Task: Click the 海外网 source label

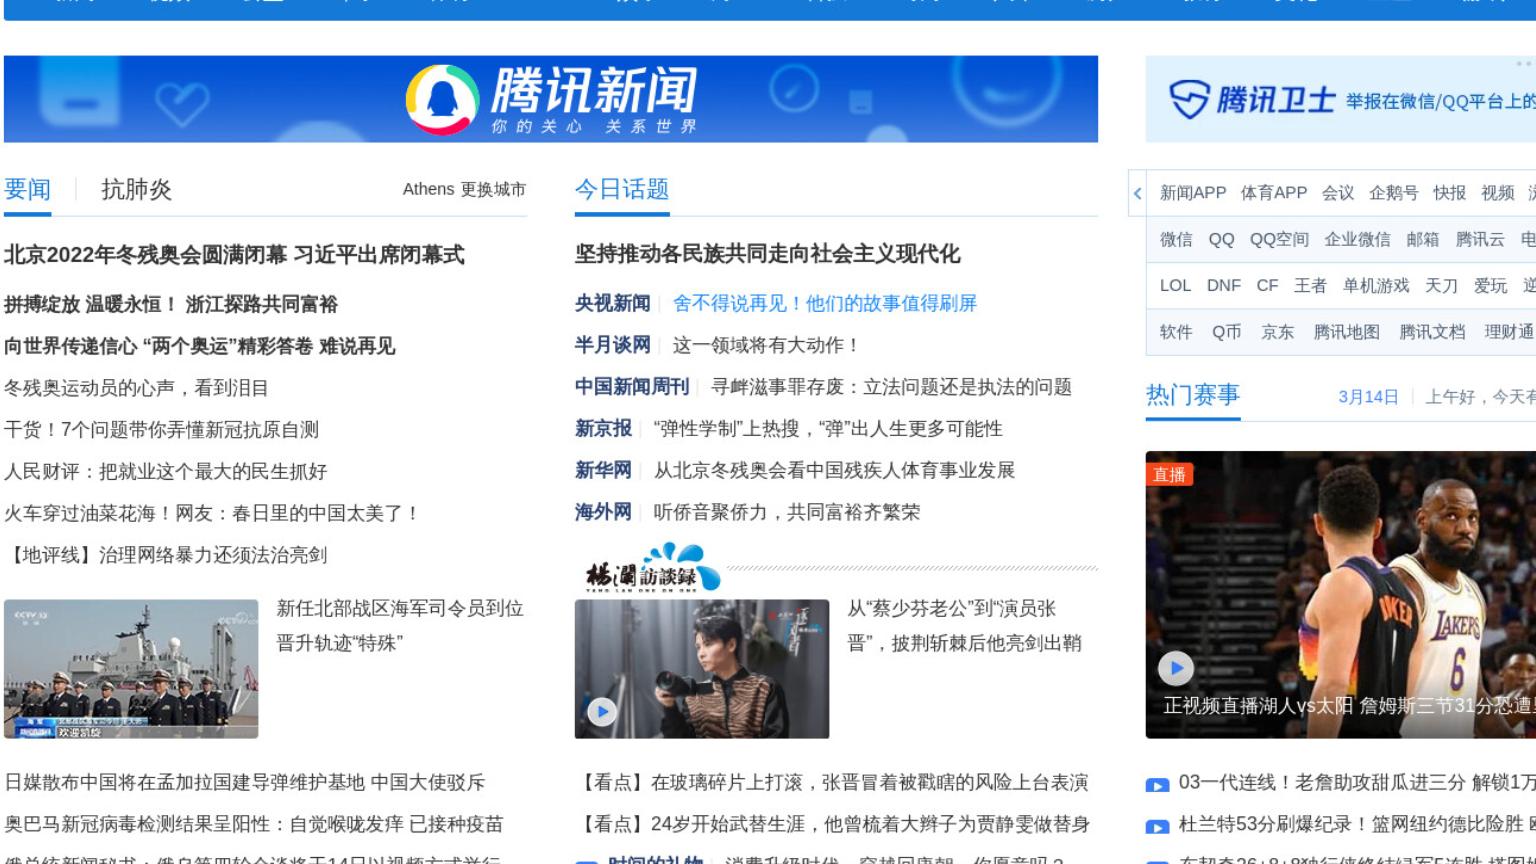Action: (603, 512)
